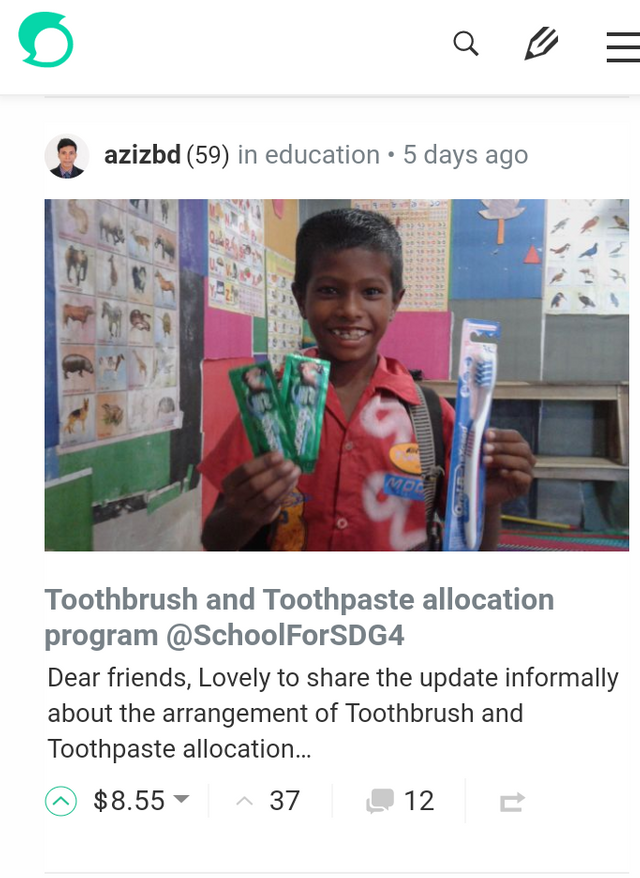Compose a new post with pencil icon

click(x=541, y=44)
